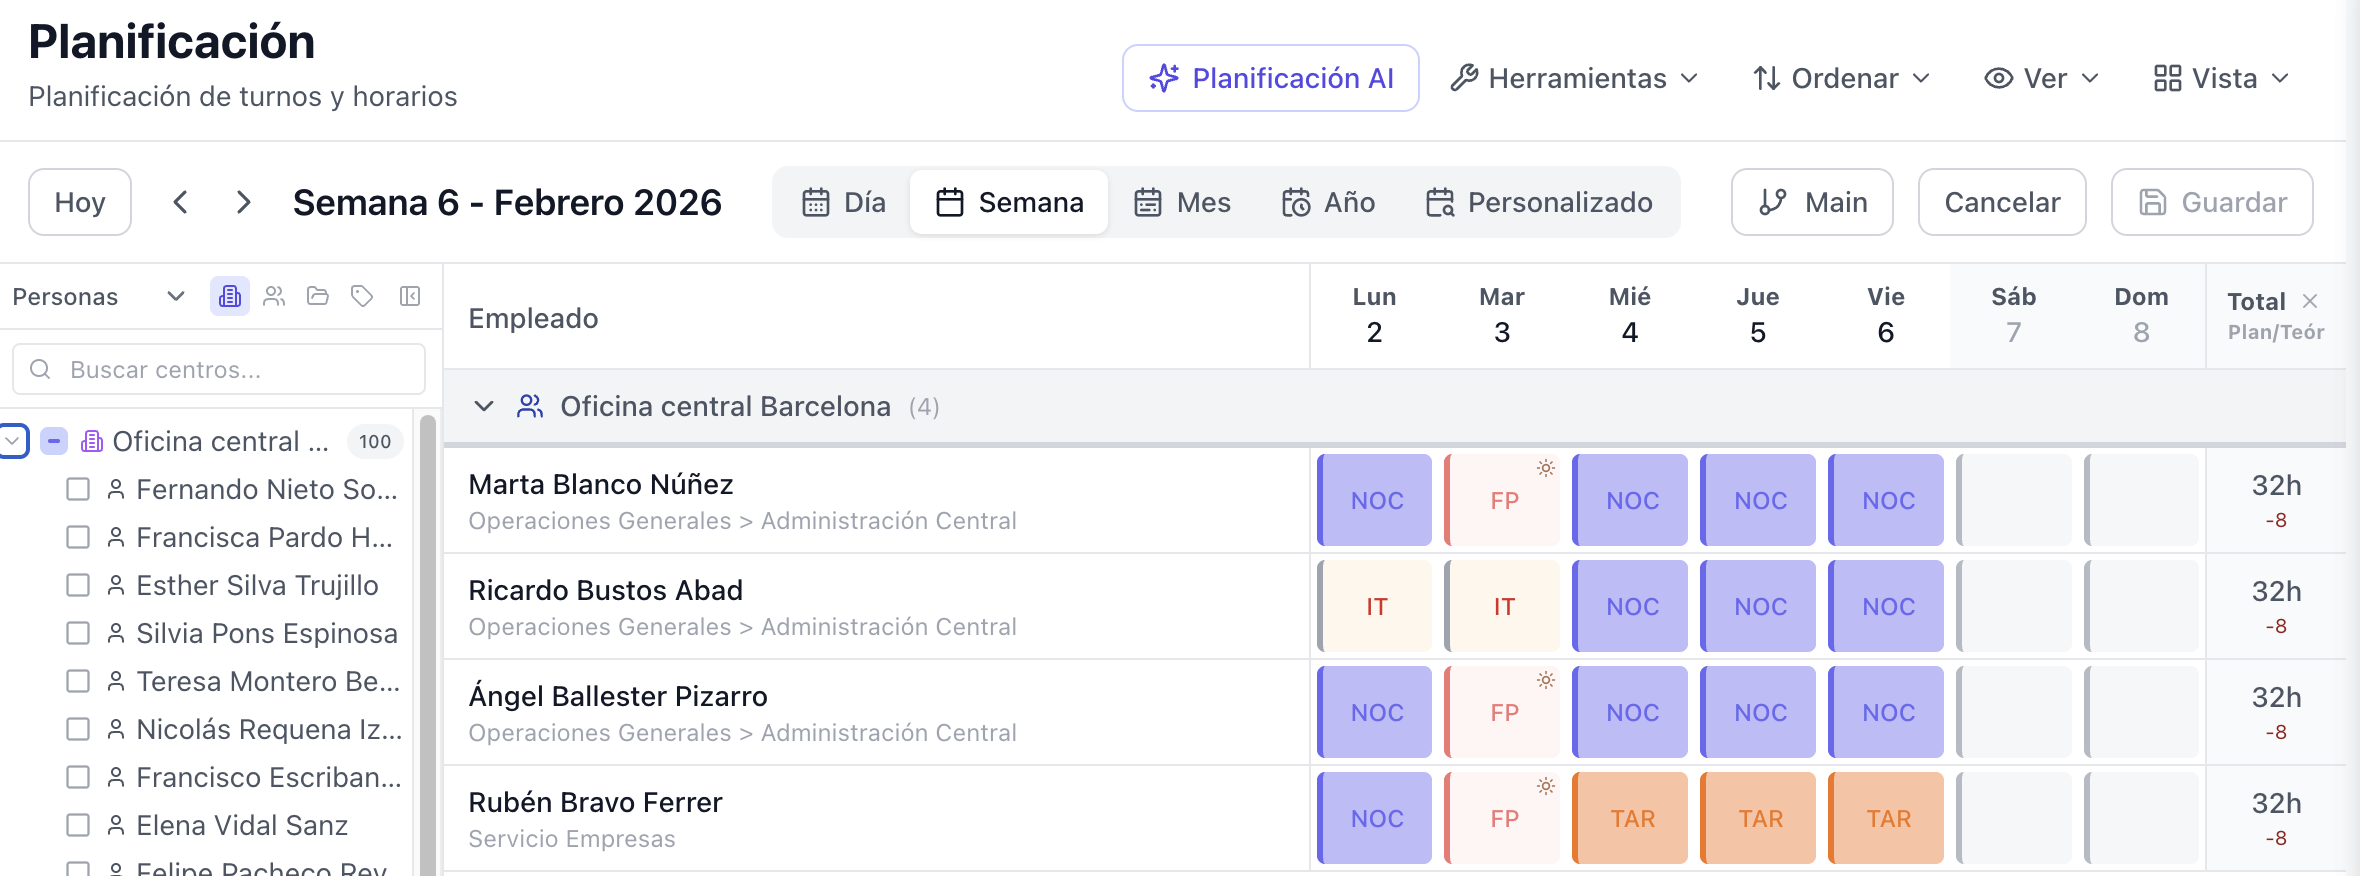The image size is (2360, 876).
Task: Check the checkbox for Esther Silva Trujillo
Action: tap(78, 585)
